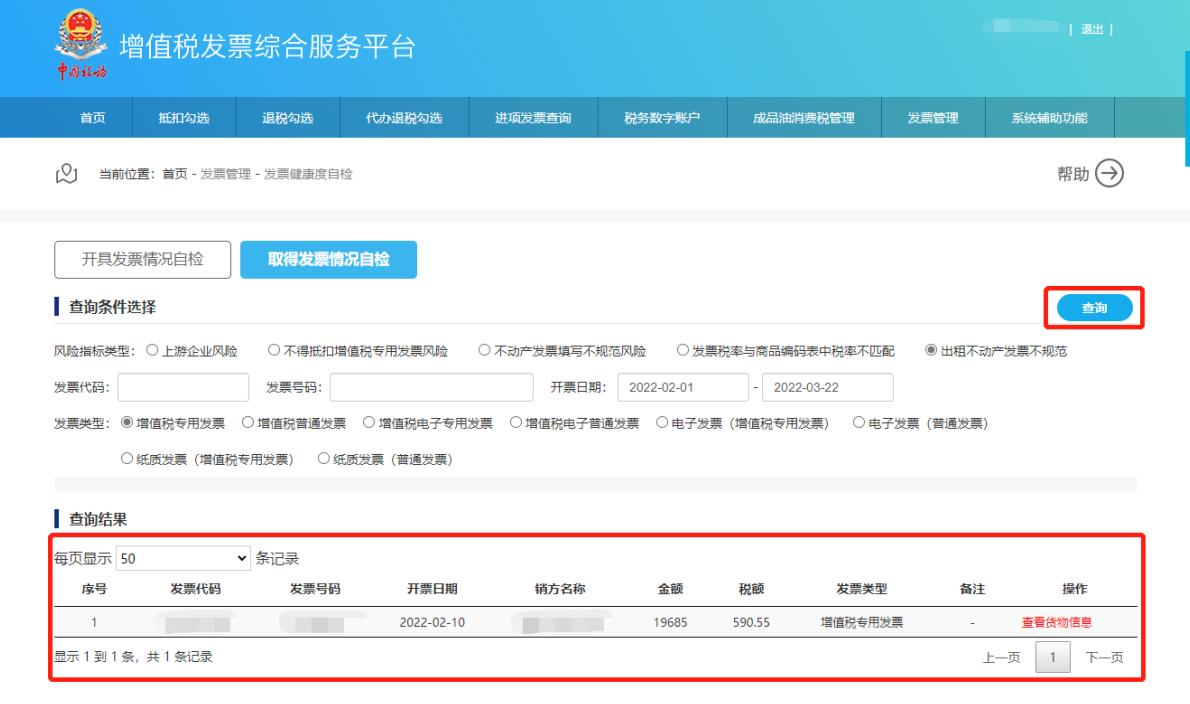Go to 下一页 in pagination
The height and width of the screenshot is (704, 1190).
(1104, 657)
